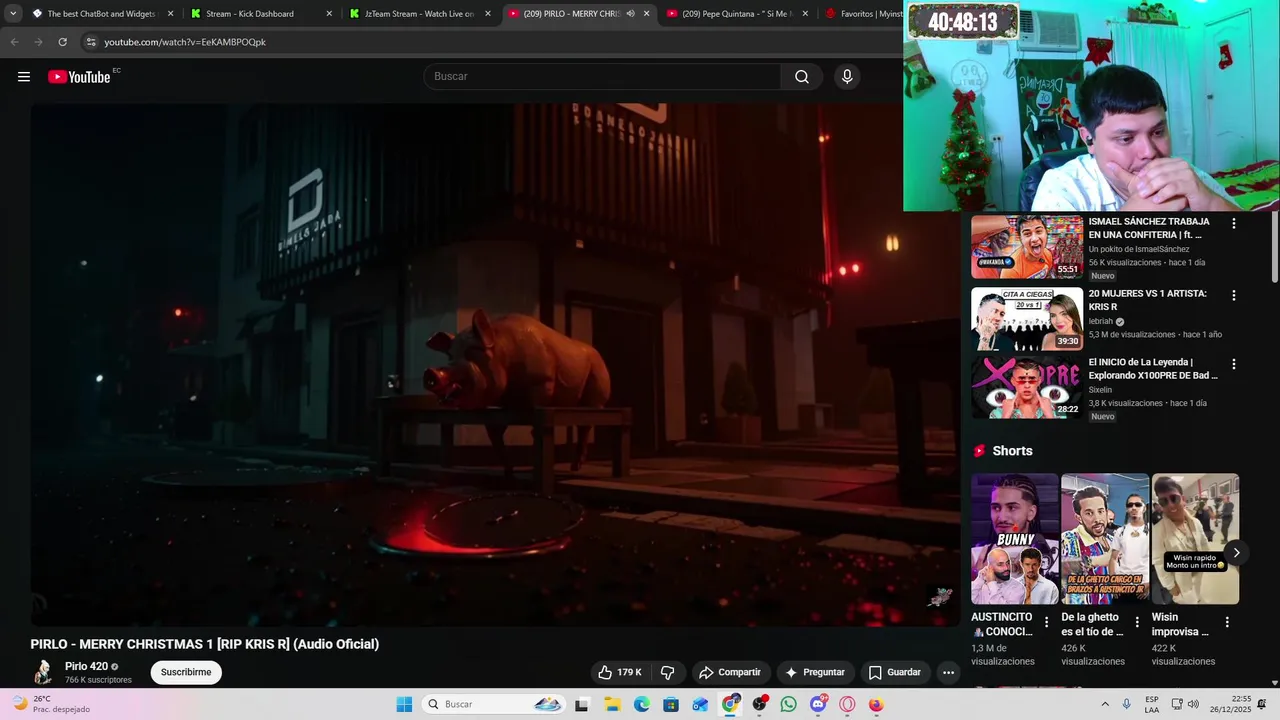The width and height of the screenshot is (1280, 720).
Task: Close the Kick Dashboard tab
Action: pyautogui.click(x=329, y=14)
